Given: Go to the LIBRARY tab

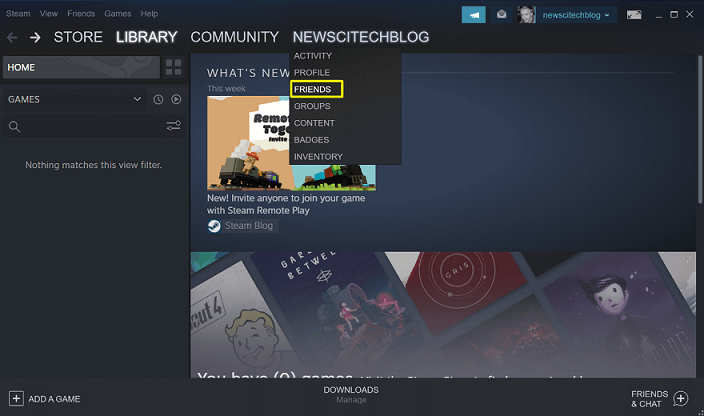Looking at the screenshot, I should pos(146,37).
